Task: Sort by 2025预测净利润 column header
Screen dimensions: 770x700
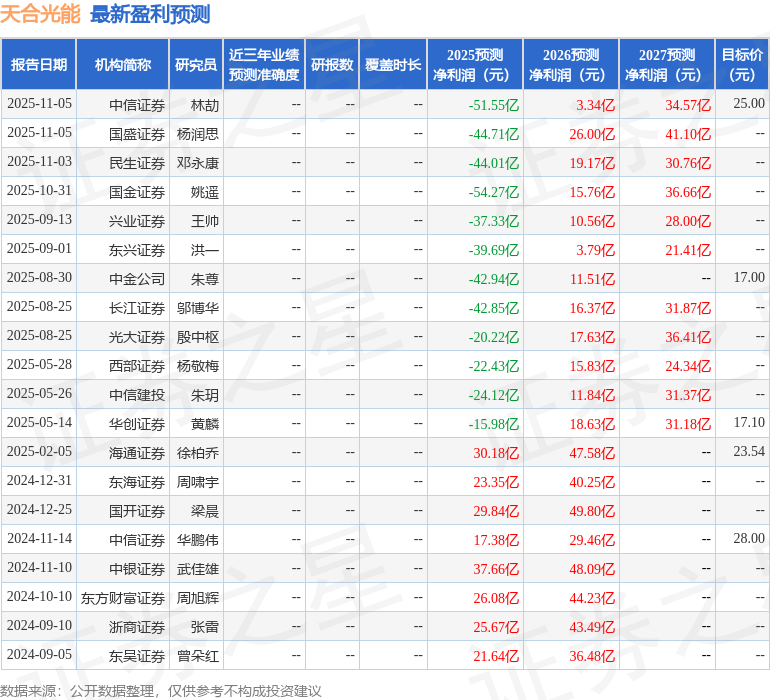Action: click(475, 65)
